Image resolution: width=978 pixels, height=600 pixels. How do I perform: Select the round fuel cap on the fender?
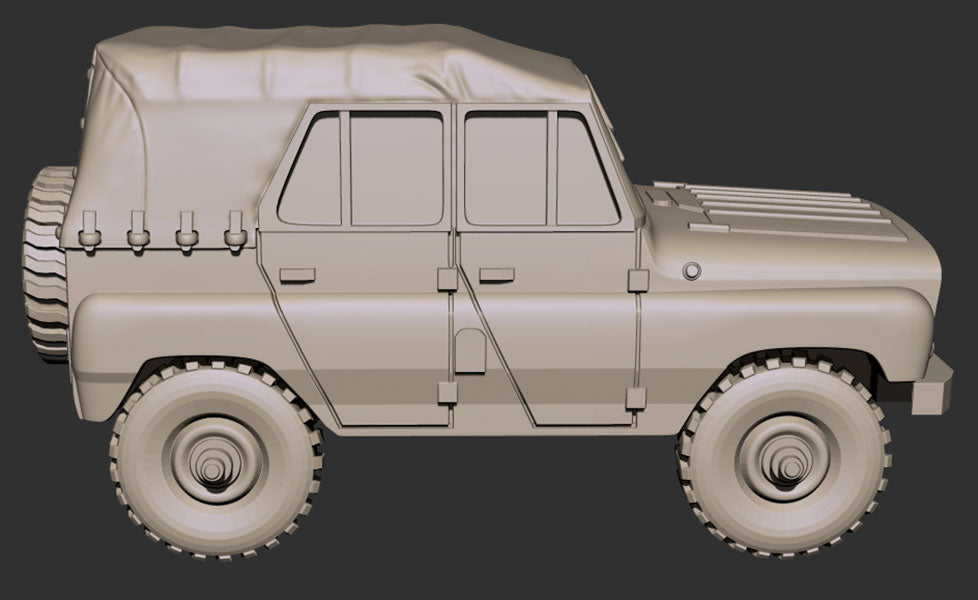click(x=689, y=271)
